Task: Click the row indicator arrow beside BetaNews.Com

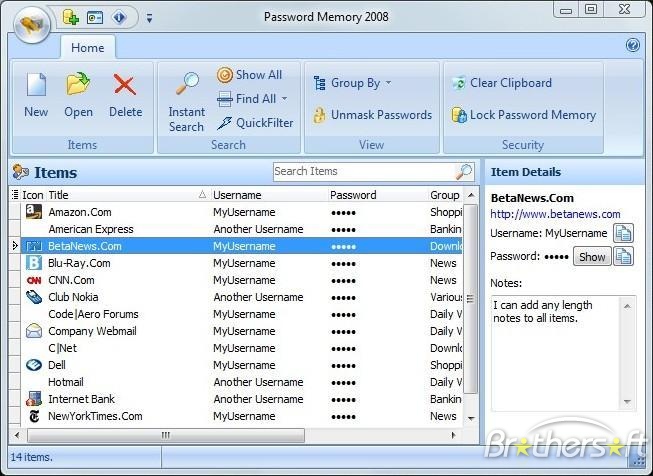Action: [x=15, y=246]
